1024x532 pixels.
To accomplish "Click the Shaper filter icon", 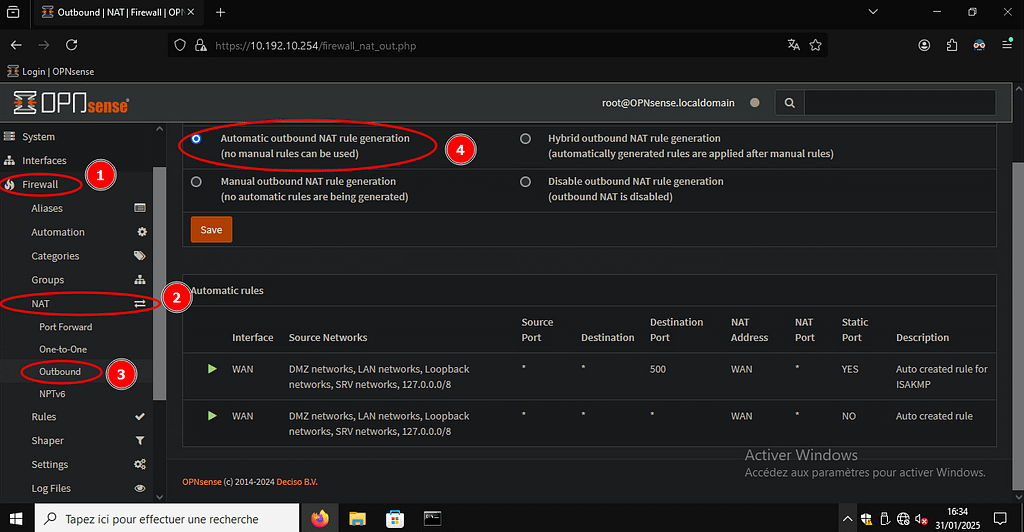I will 140,441.
